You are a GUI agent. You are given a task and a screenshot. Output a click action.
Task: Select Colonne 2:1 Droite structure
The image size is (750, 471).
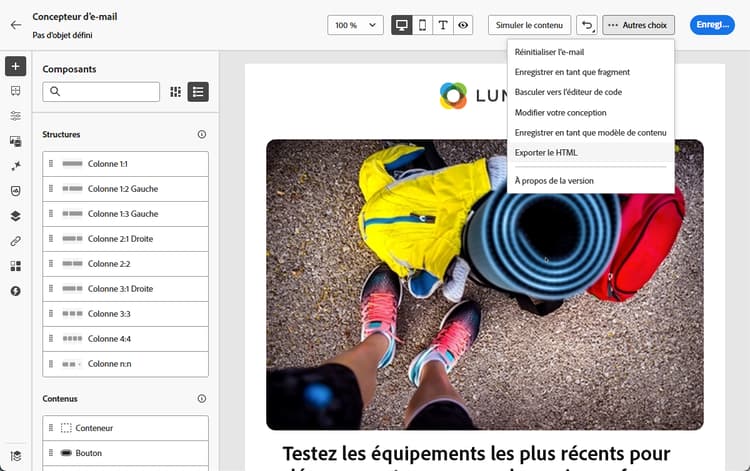125,239
